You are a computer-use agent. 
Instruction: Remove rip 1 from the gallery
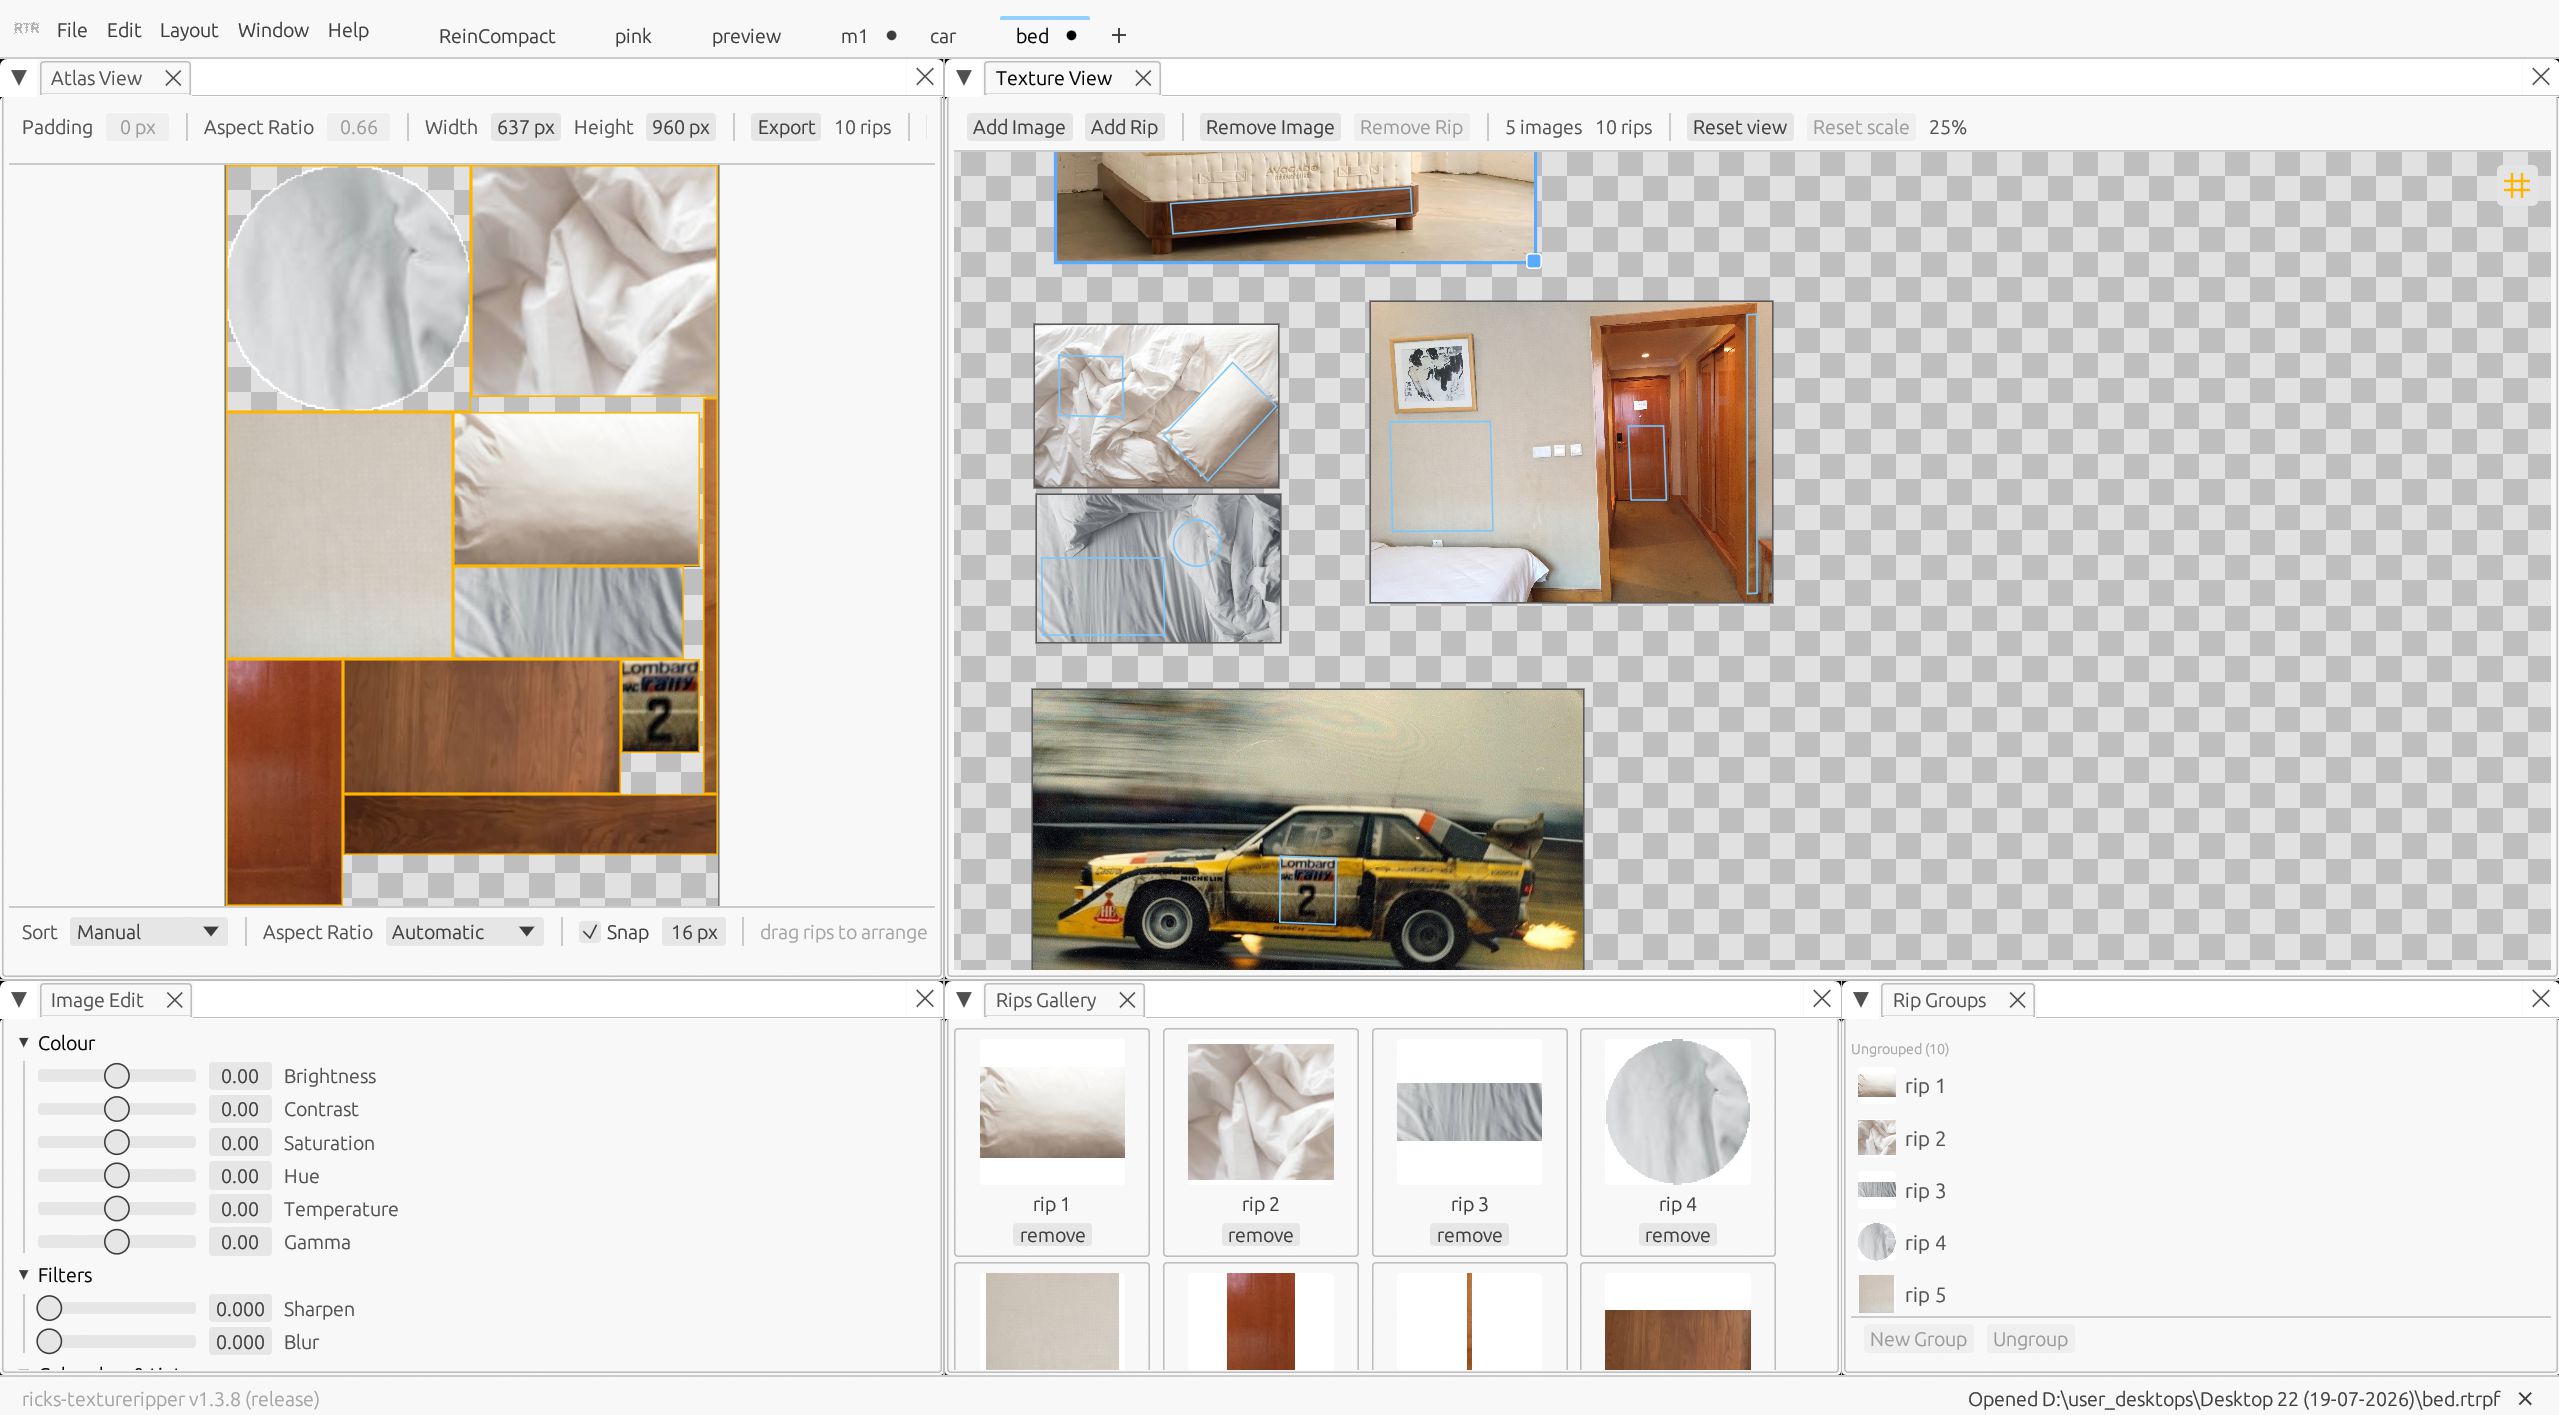1052,1235
